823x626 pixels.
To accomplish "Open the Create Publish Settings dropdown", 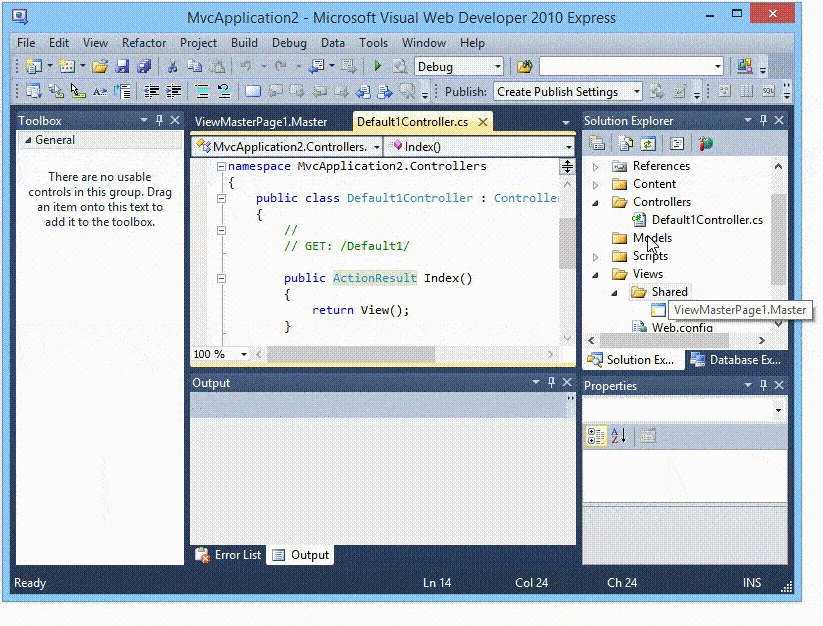I will pyautogui.click(x=636, y=92).
